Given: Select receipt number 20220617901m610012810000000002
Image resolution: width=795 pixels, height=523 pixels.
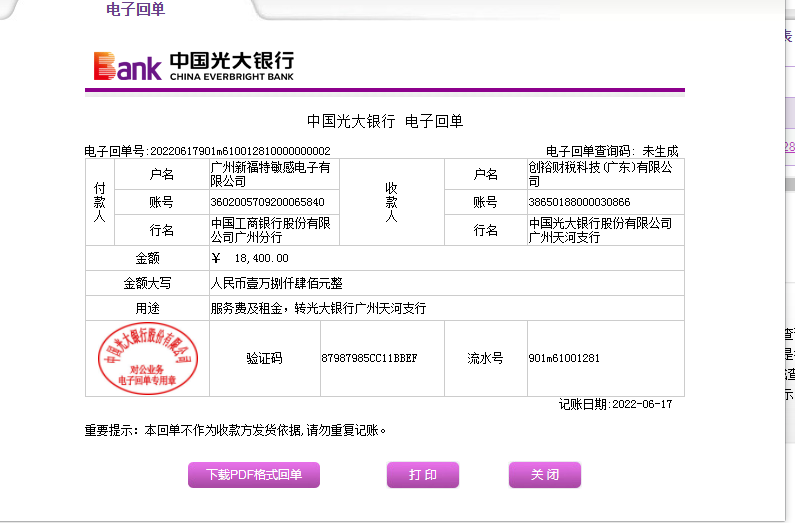Looking at the screenshot, I should tap(240, 151).
